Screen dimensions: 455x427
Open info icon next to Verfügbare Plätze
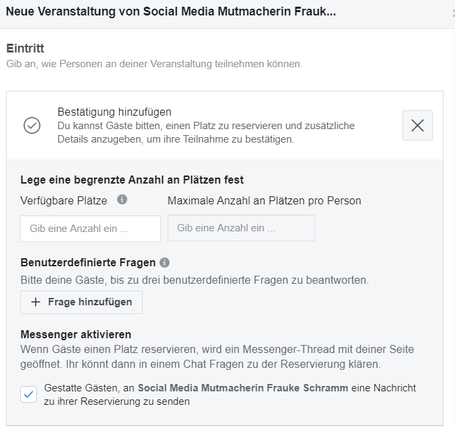(122, 200)
